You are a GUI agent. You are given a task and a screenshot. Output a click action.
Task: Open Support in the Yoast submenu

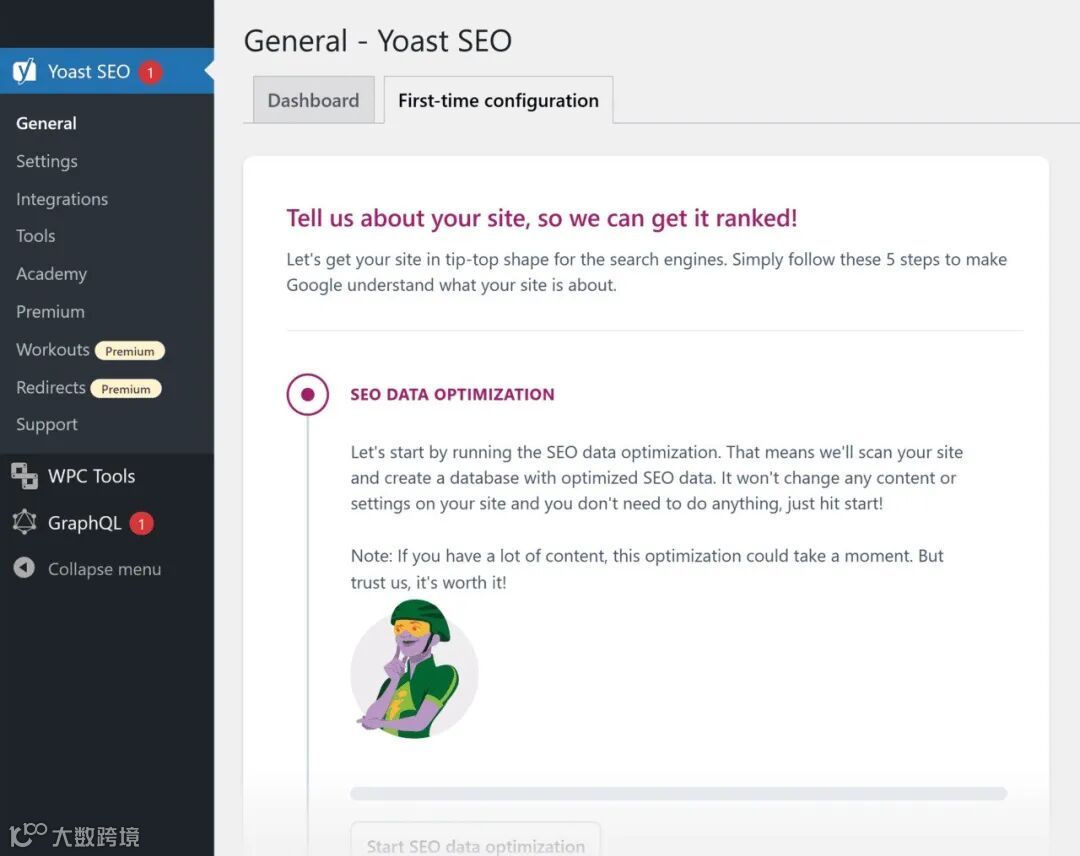pyautogui.click(x=47, y=425)
